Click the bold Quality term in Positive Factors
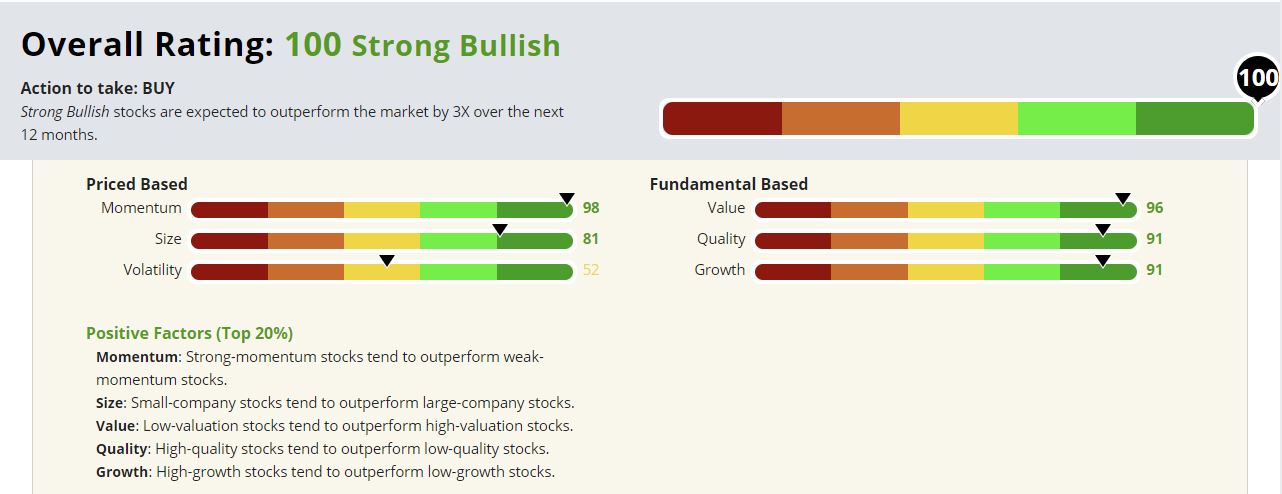Viewport: 1282px width, 494px height. 122,448
